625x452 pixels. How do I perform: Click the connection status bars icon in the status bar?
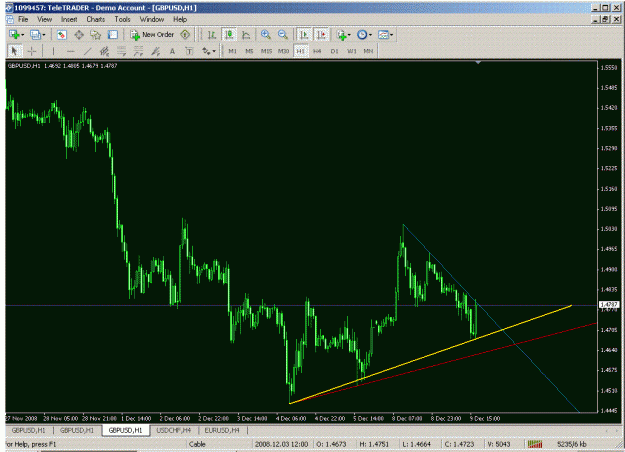(535, 444)
